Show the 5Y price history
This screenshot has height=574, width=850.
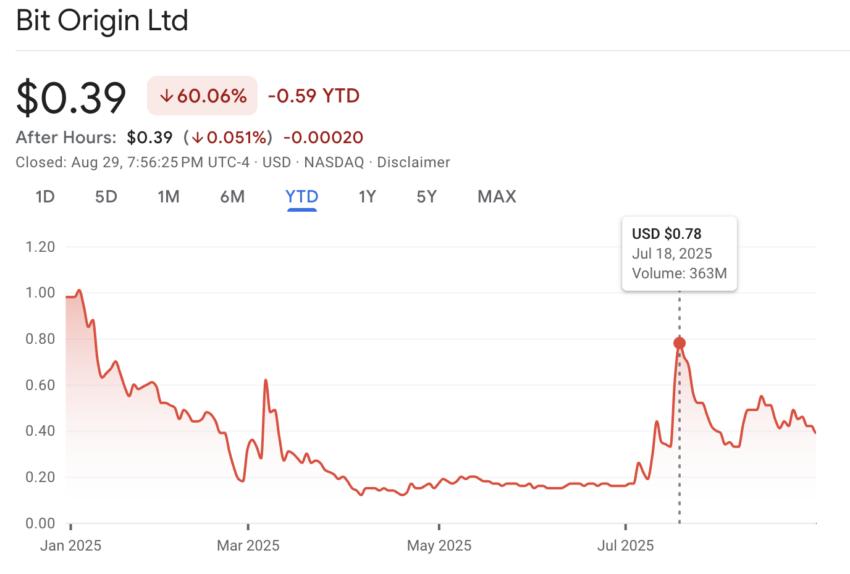tap(427, 197)
